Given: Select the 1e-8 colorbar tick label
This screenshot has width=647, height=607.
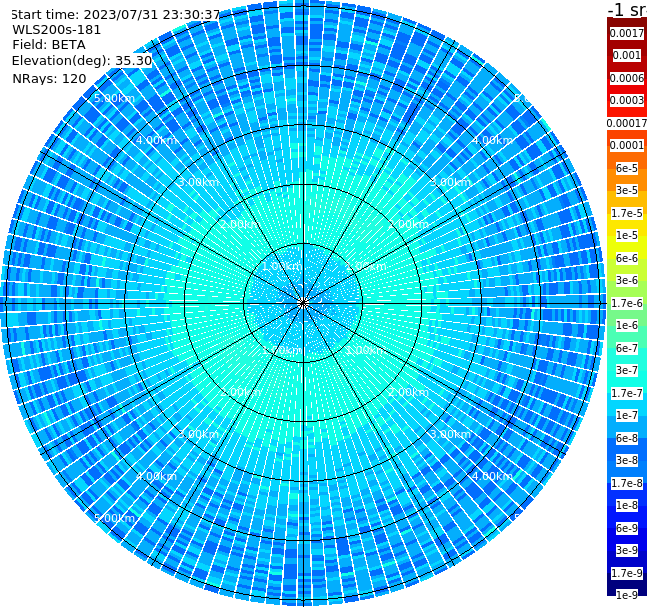Looking at the screenshot, I should tap(627, 505).
